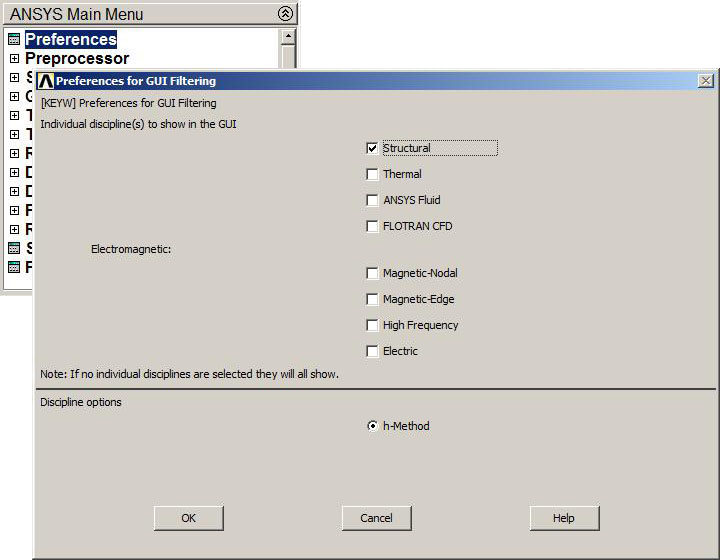Screen dimensions: 720x560
Task: Turn on the Magnetic-Edge checkbox
Action: [x=373, y=299]
